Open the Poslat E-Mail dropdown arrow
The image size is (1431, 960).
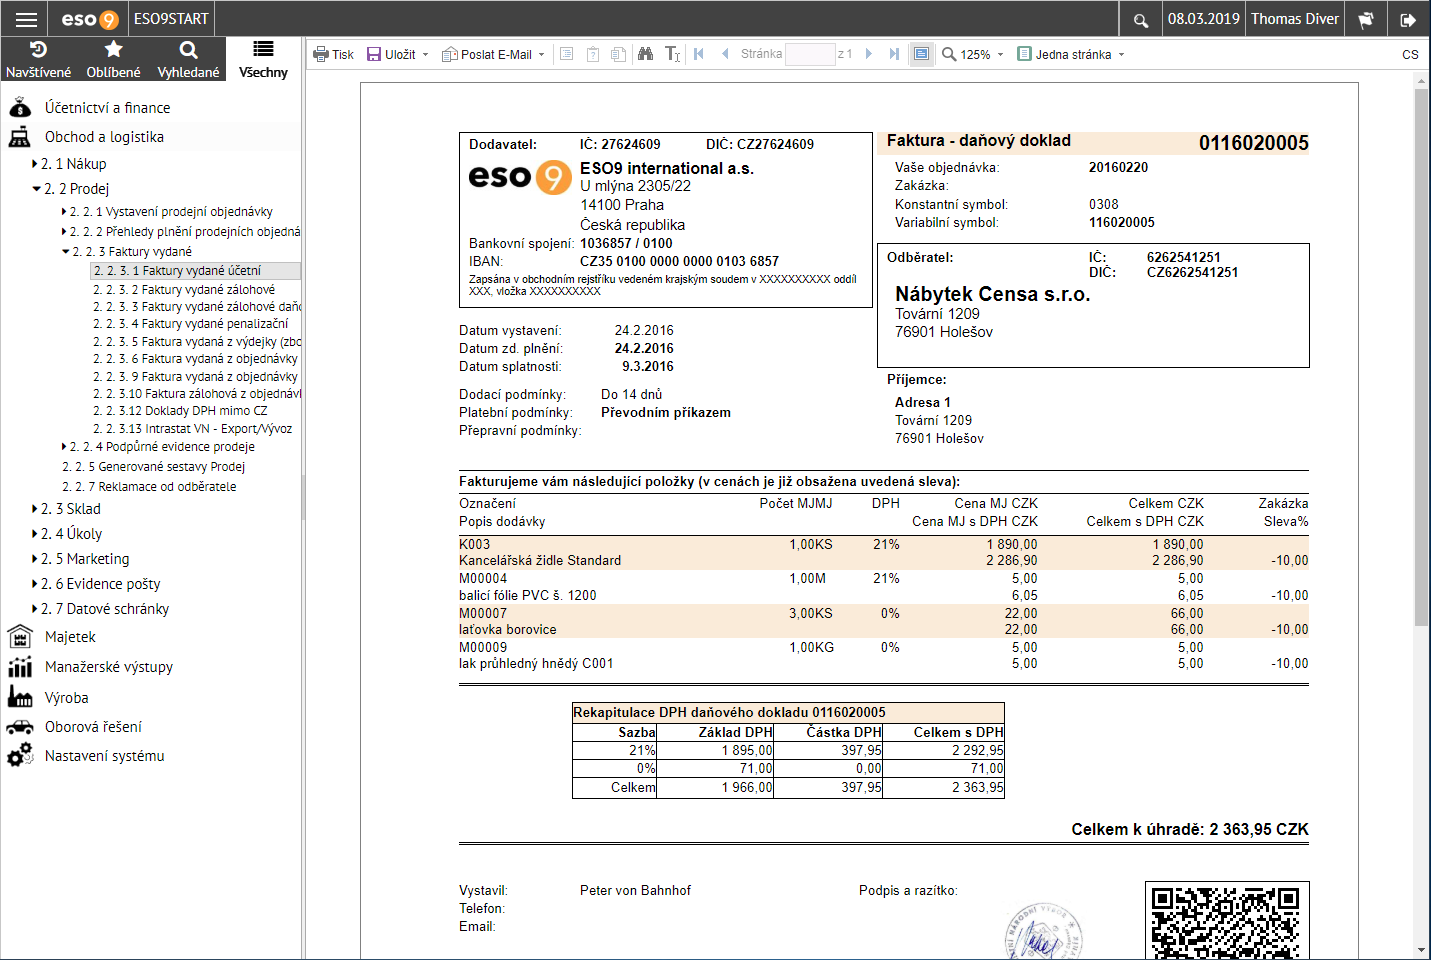coord(542,55)
